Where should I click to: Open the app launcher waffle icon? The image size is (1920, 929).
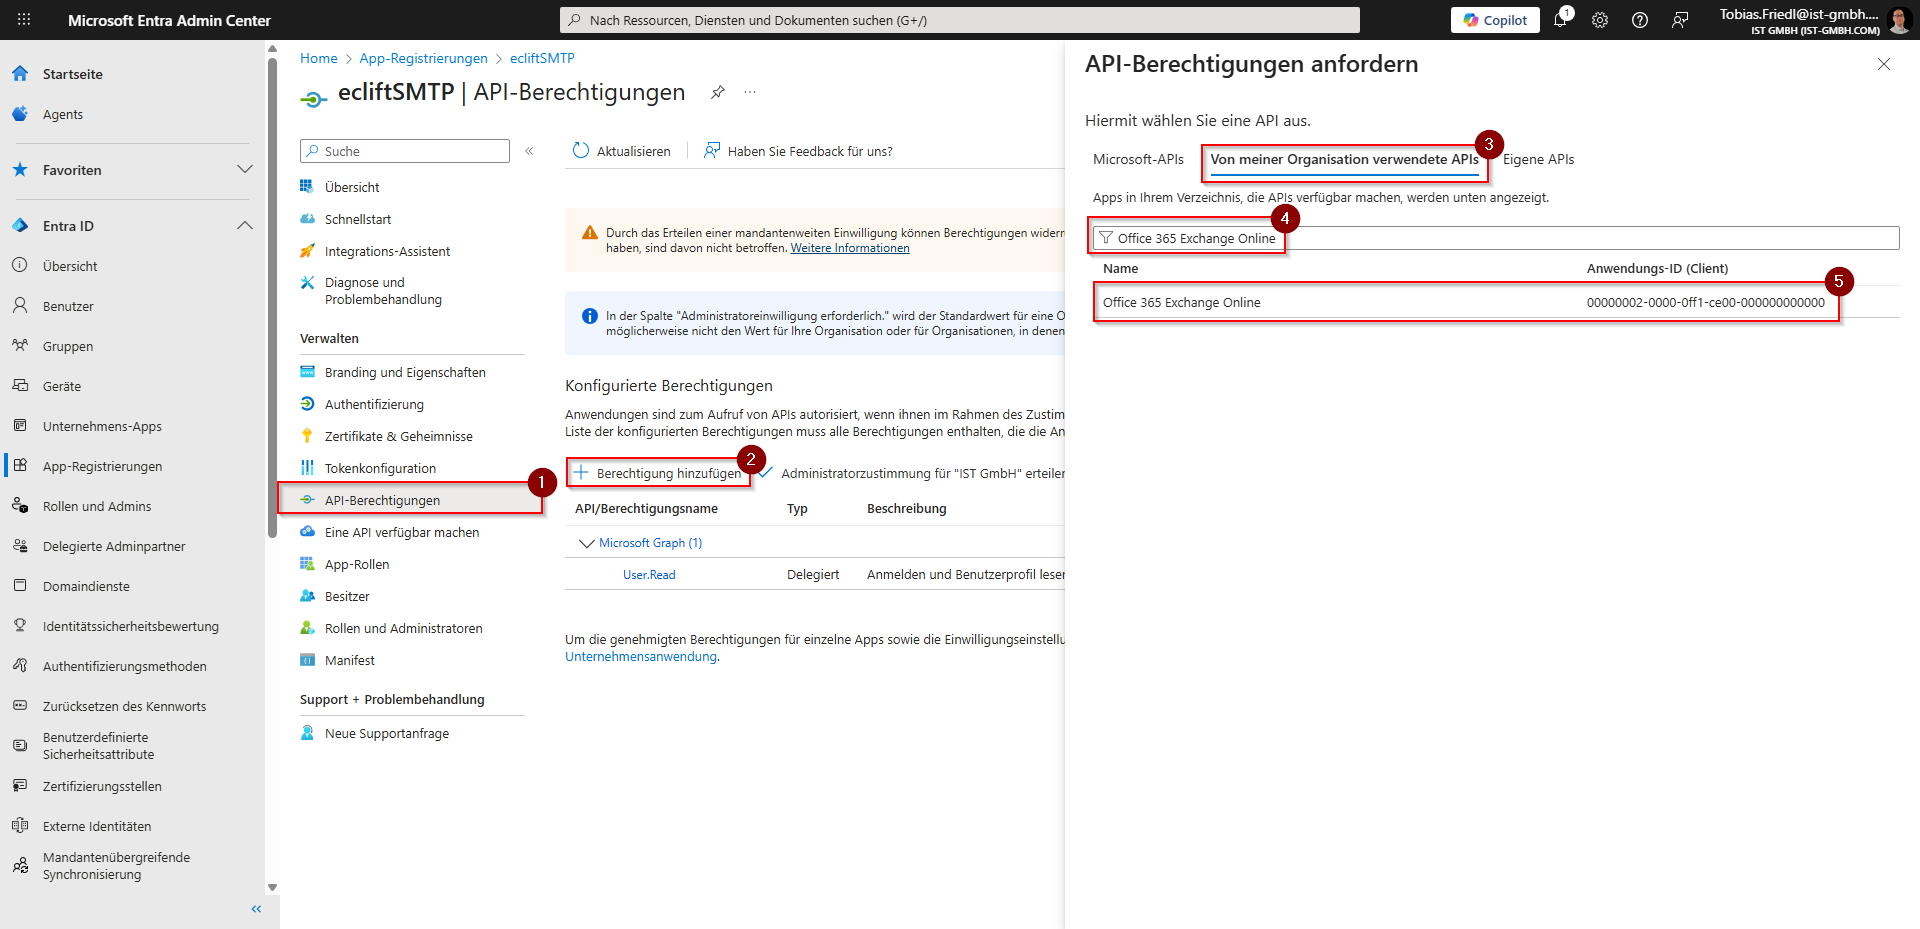[x=24, y=20]
